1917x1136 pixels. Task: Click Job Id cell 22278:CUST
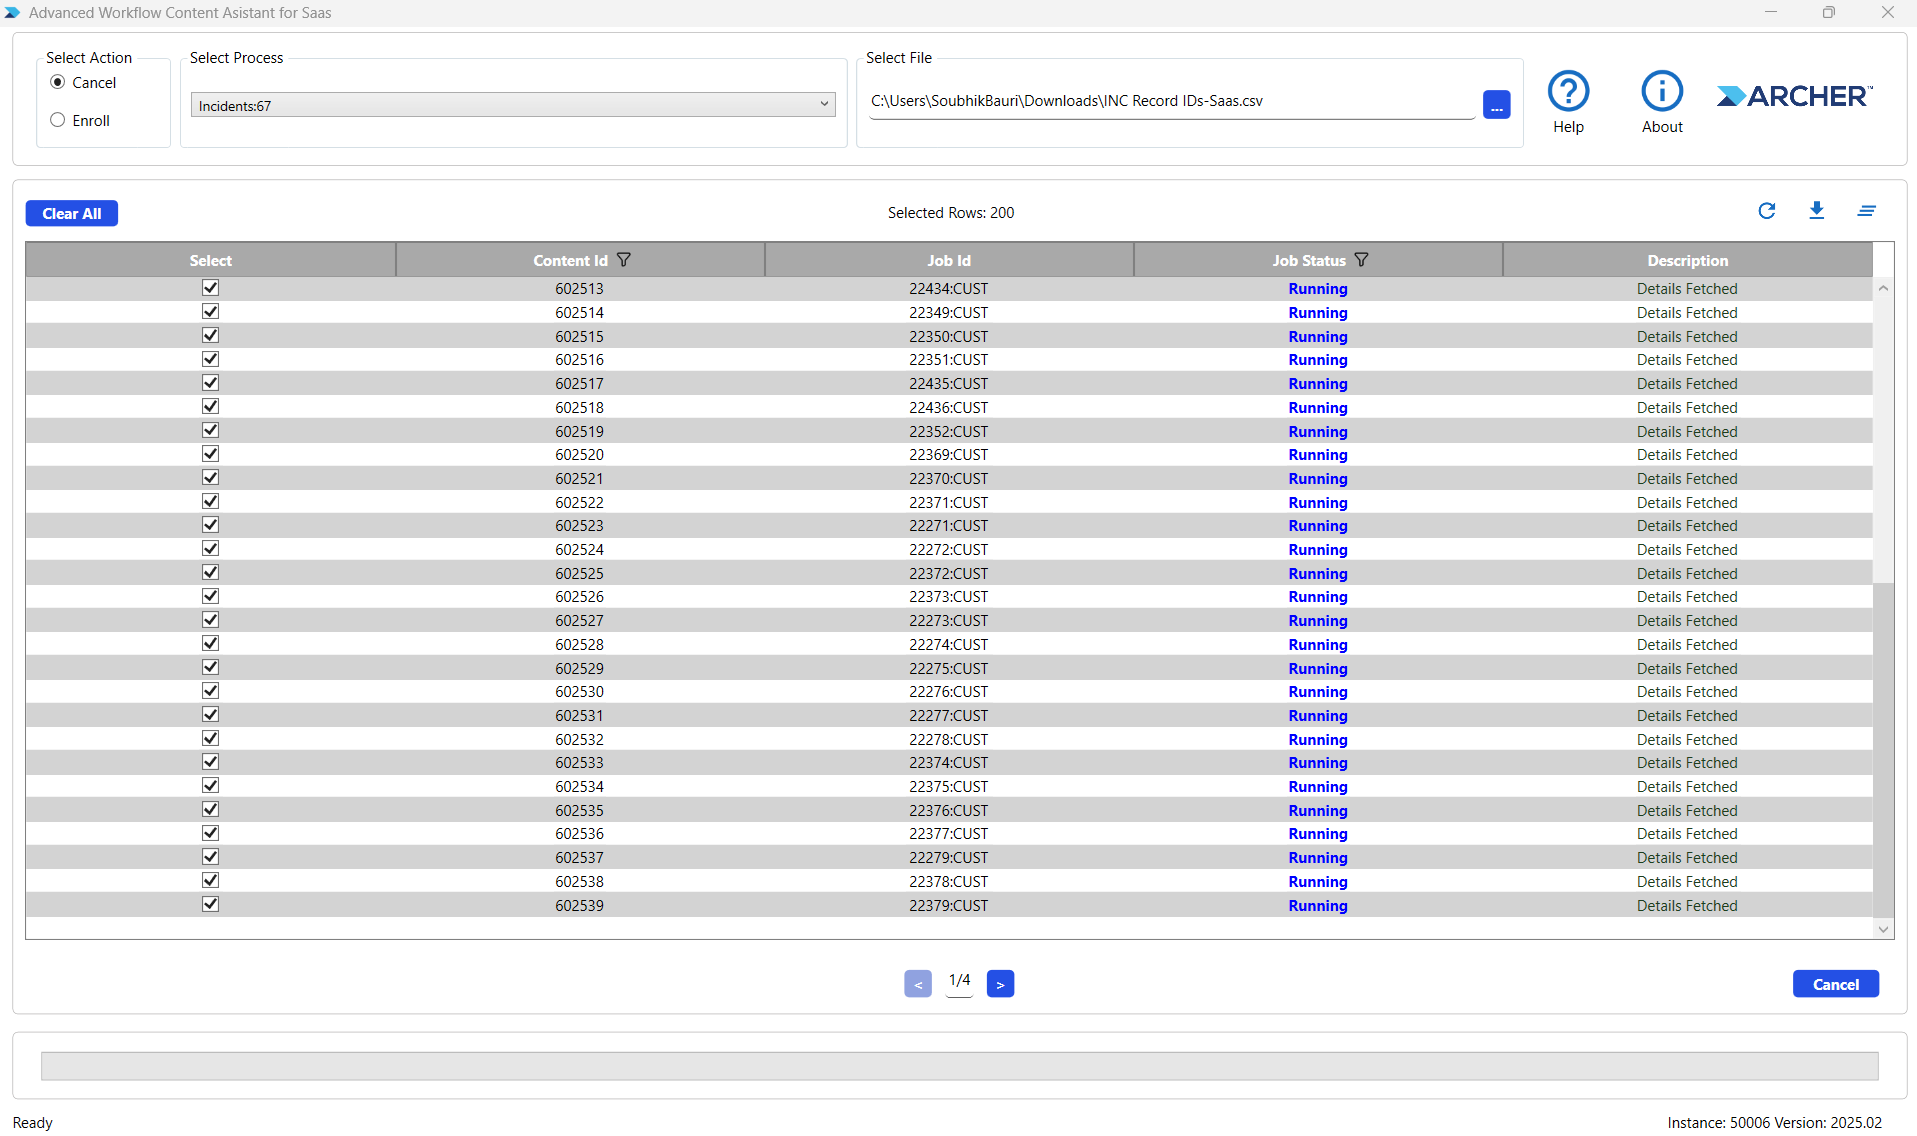point(949,739)
